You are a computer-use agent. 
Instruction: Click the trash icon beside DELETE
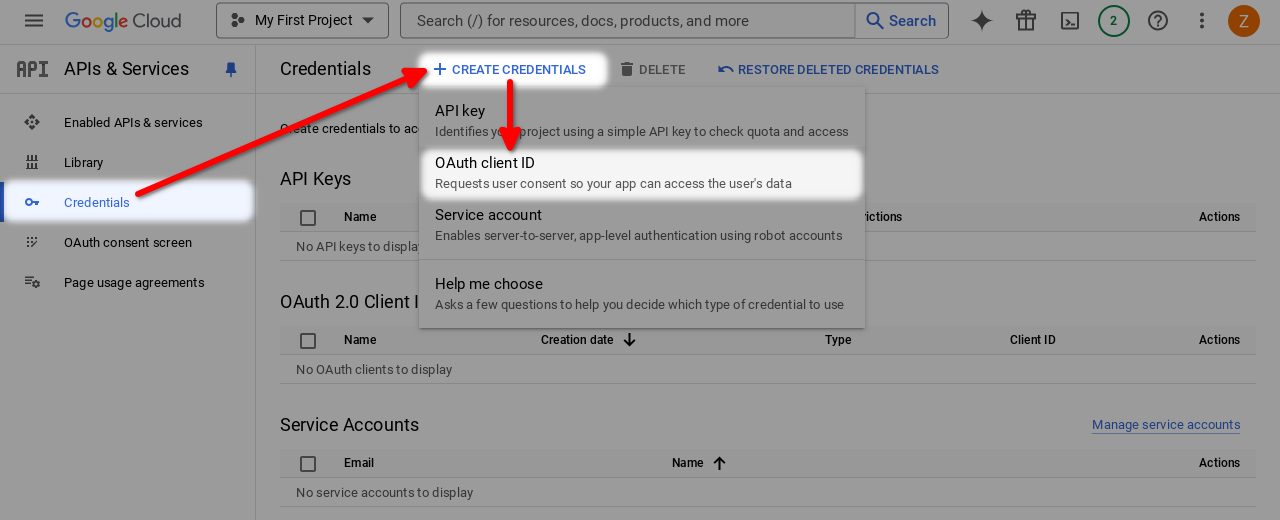click(627, 69)
